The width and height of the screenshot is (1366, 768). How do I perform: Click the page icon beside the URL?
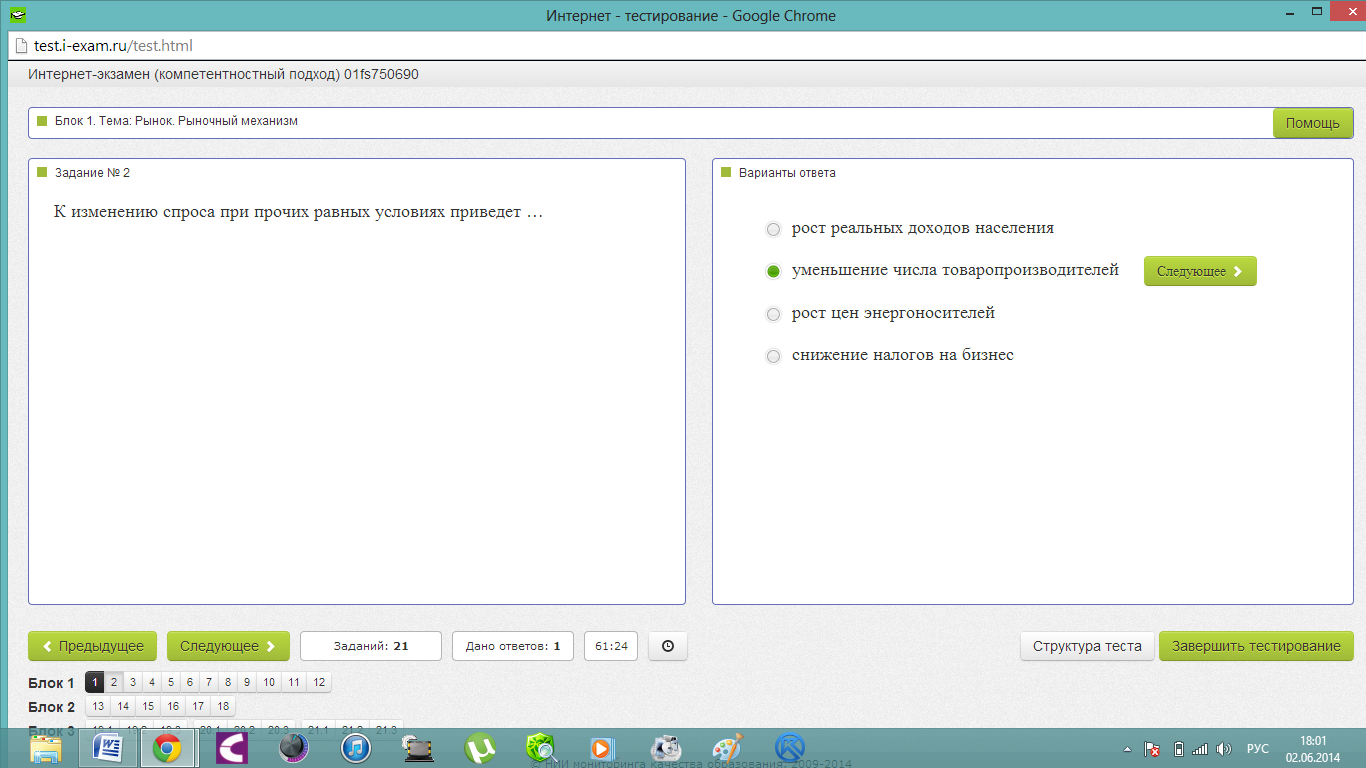[21, 46]
